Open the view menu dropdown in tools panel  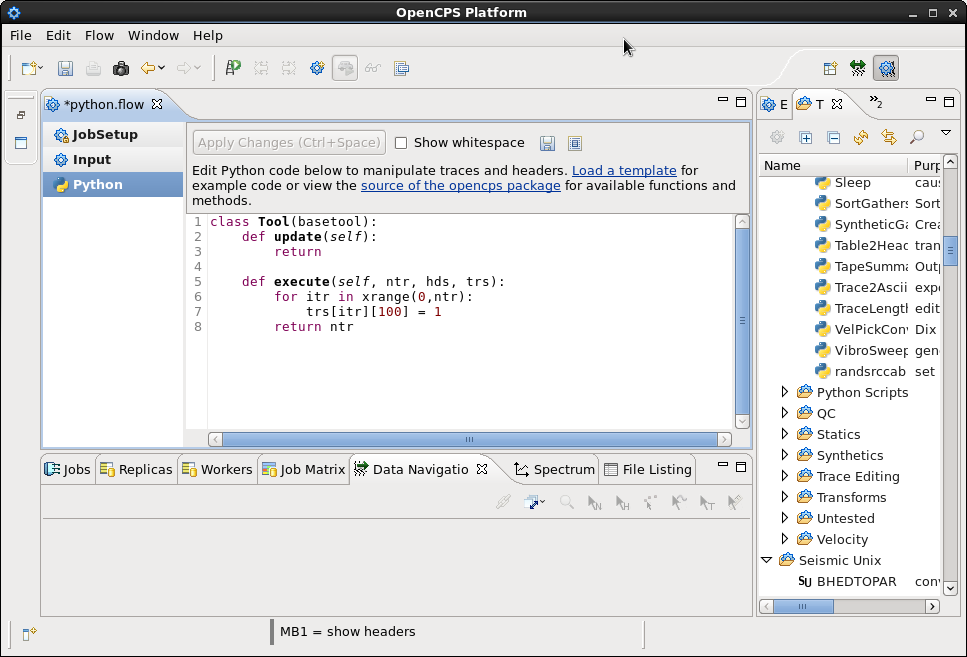pos(945,133)
